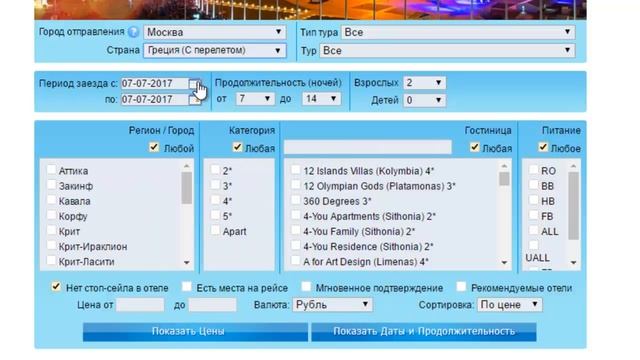
Task: Open the Город отправления dropdown showing Москва
Action: (214, 32)
